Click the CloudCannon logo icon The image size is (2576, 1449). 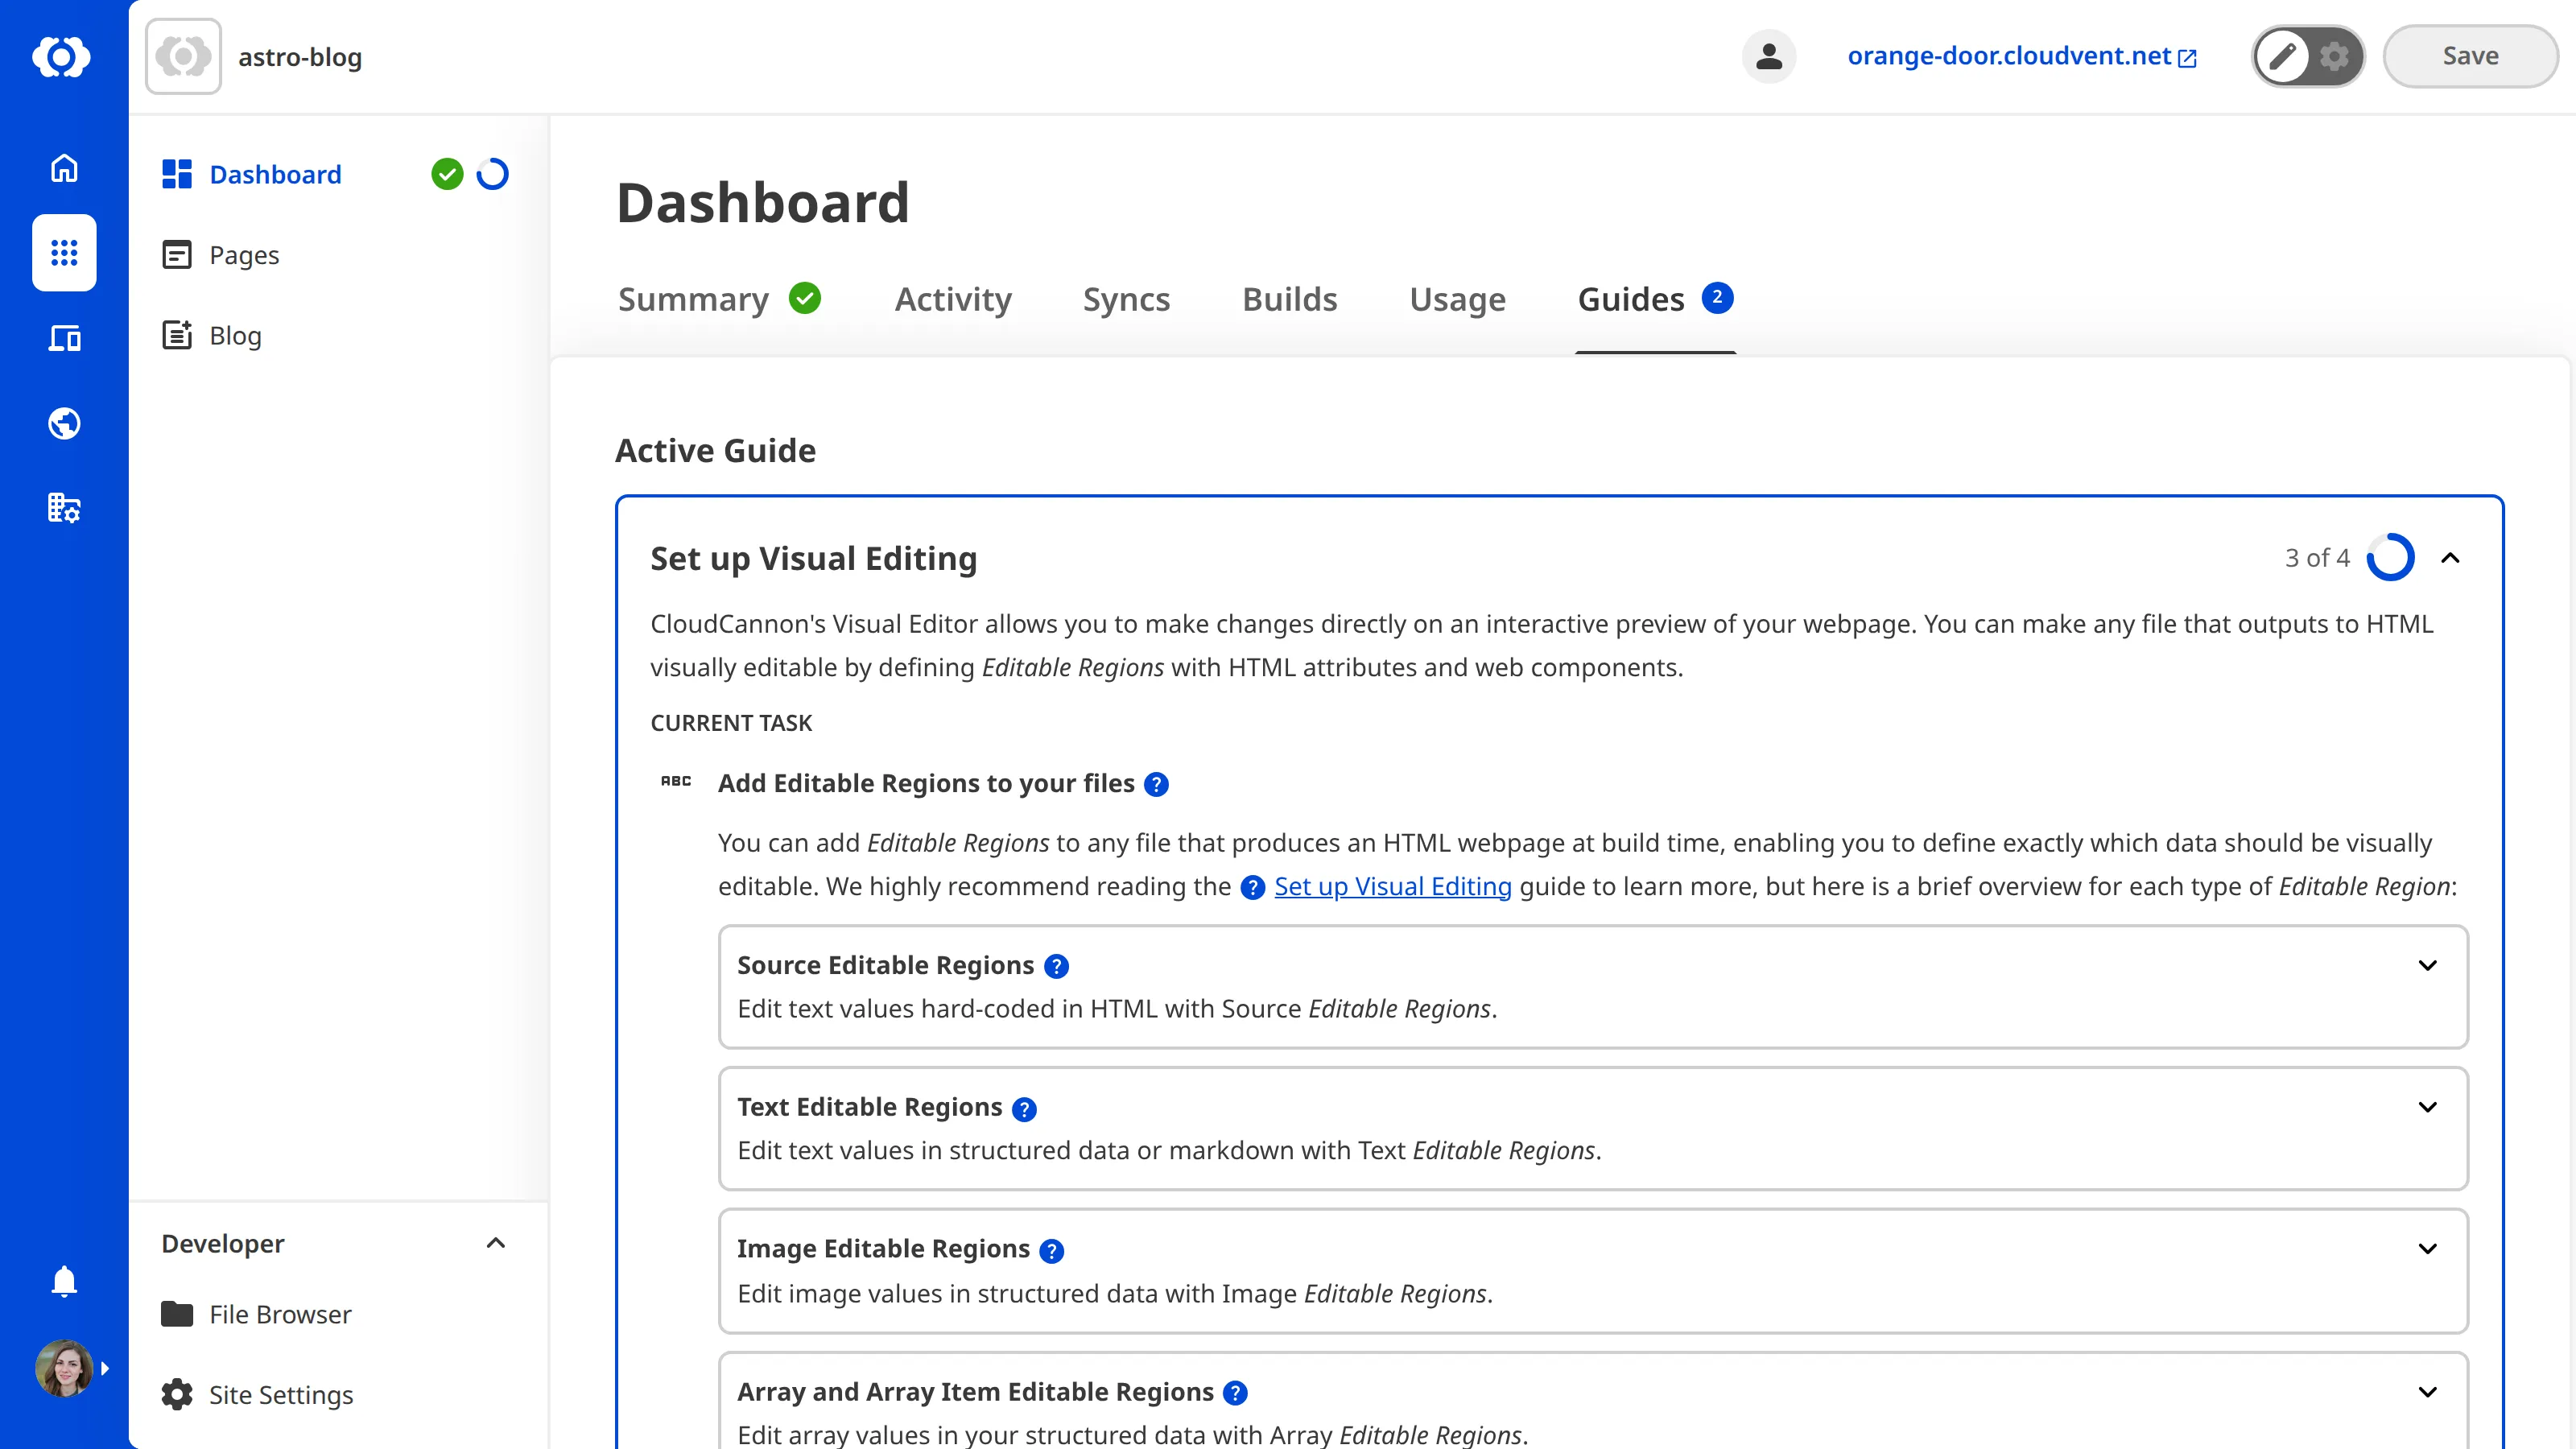coord(63,57)
